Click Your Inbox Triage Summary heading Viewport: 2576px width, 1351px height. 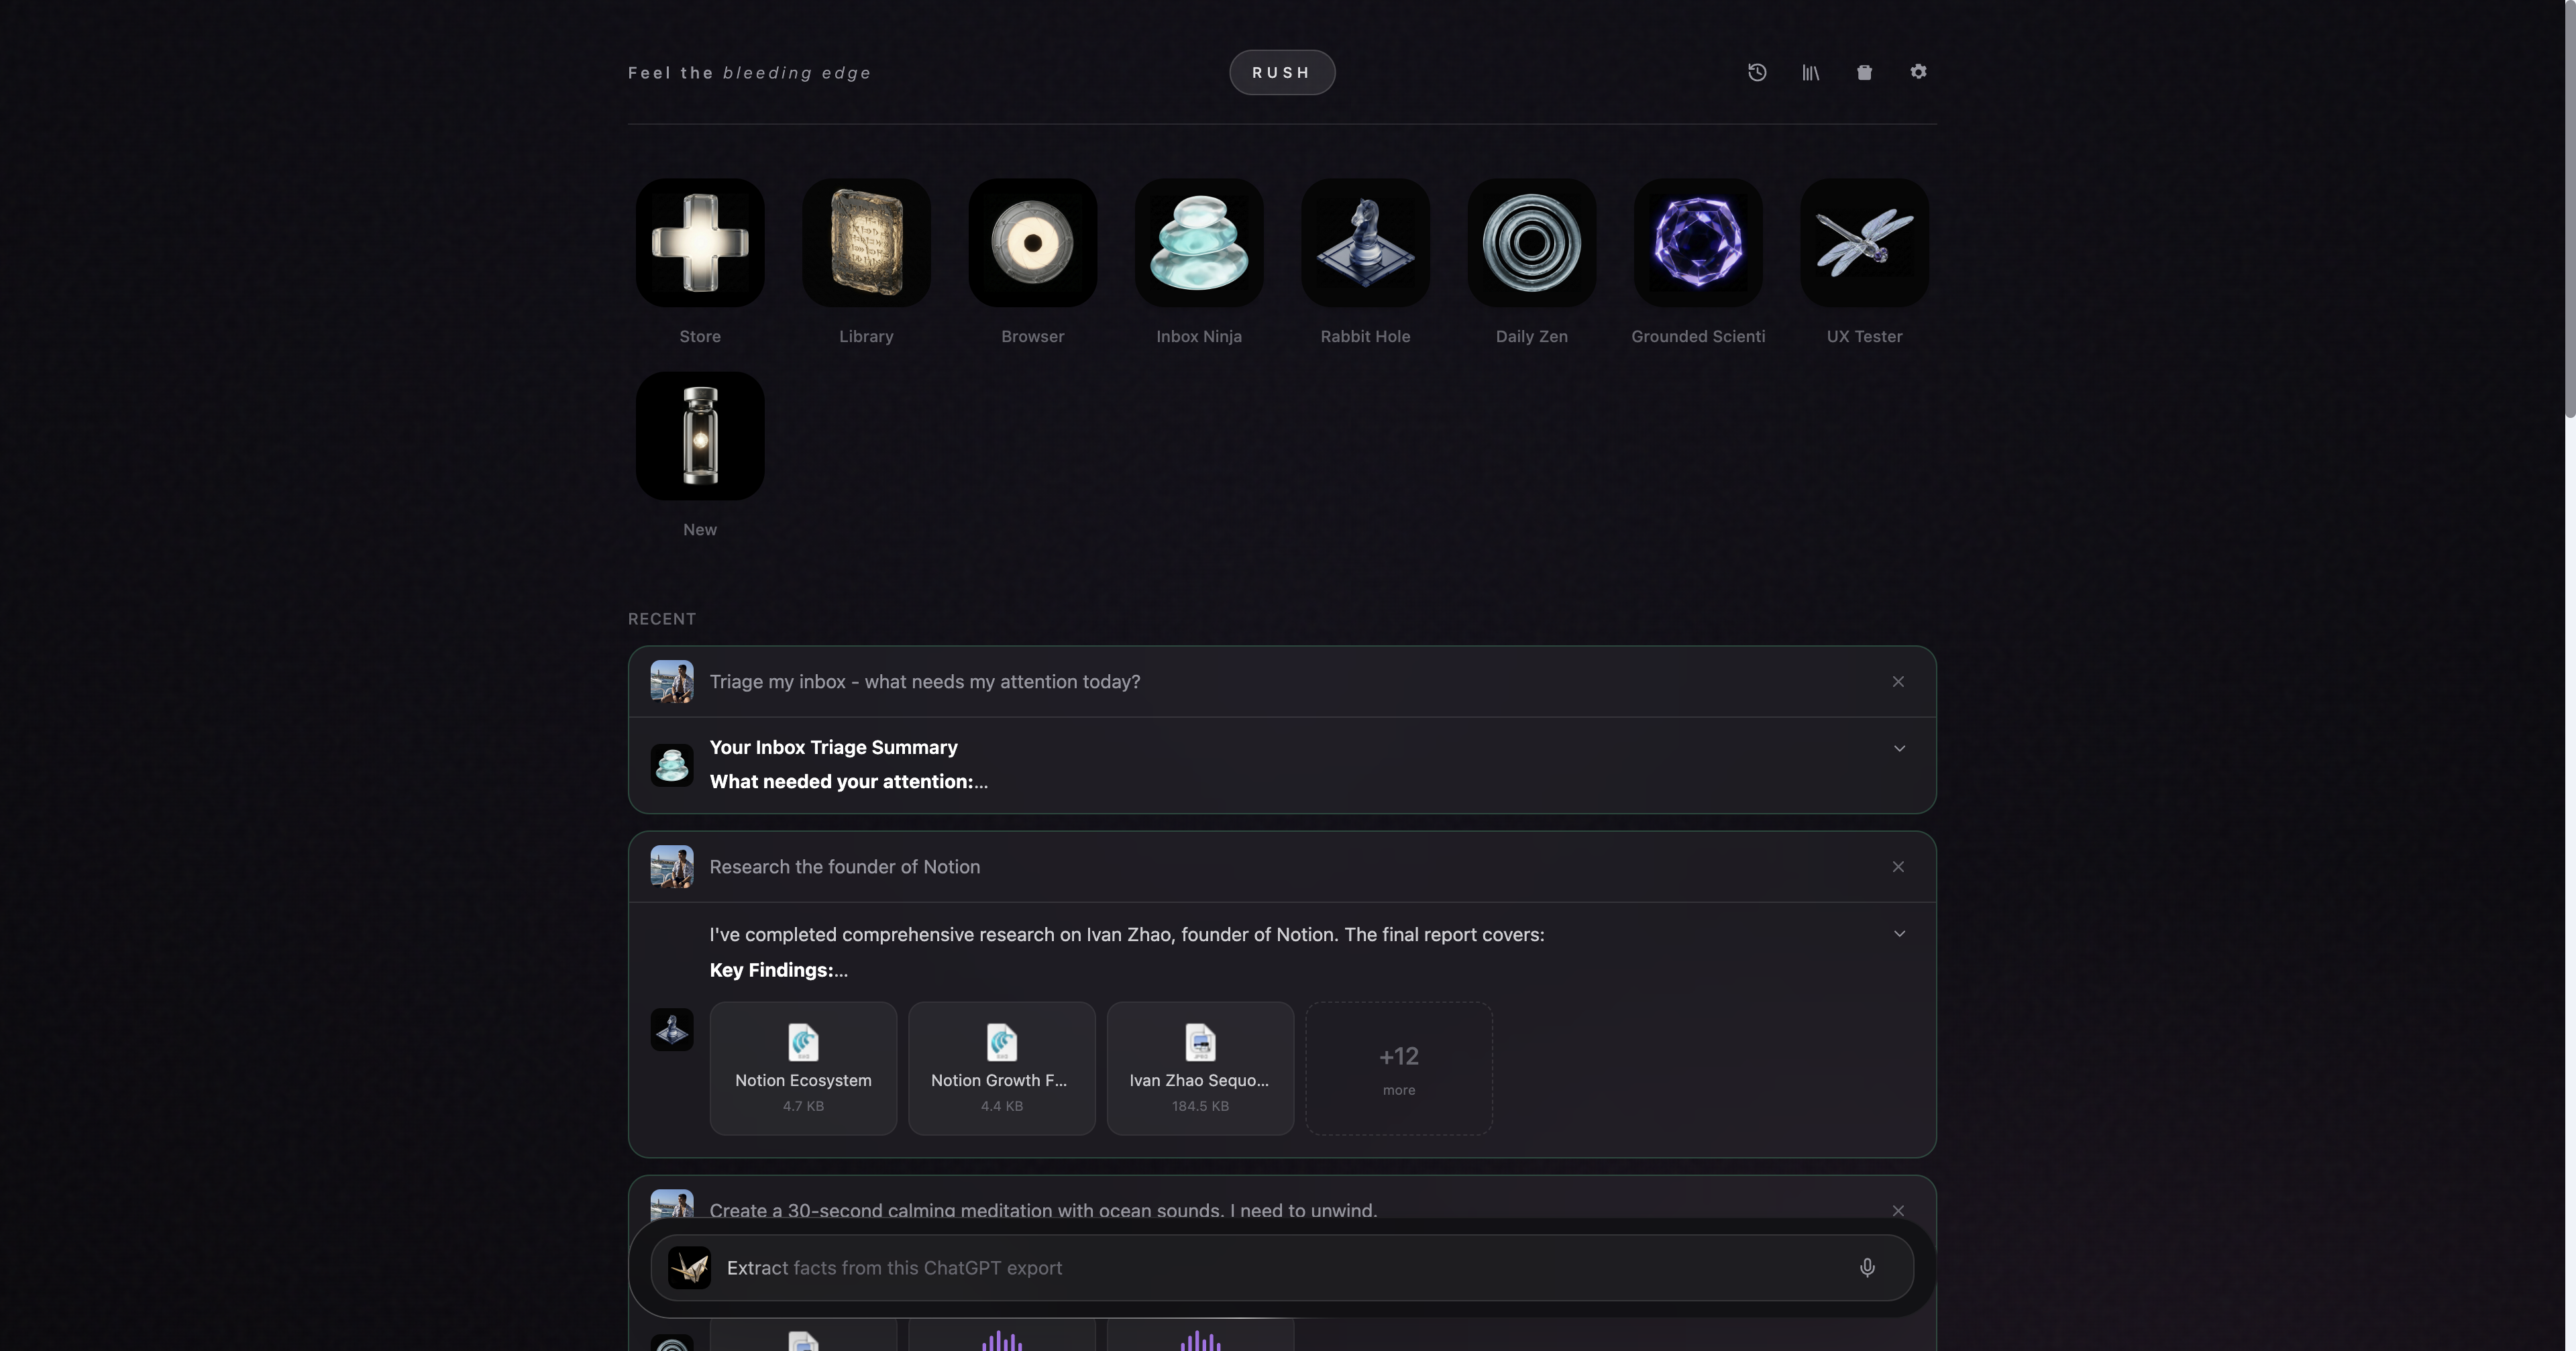pos(834,748)
